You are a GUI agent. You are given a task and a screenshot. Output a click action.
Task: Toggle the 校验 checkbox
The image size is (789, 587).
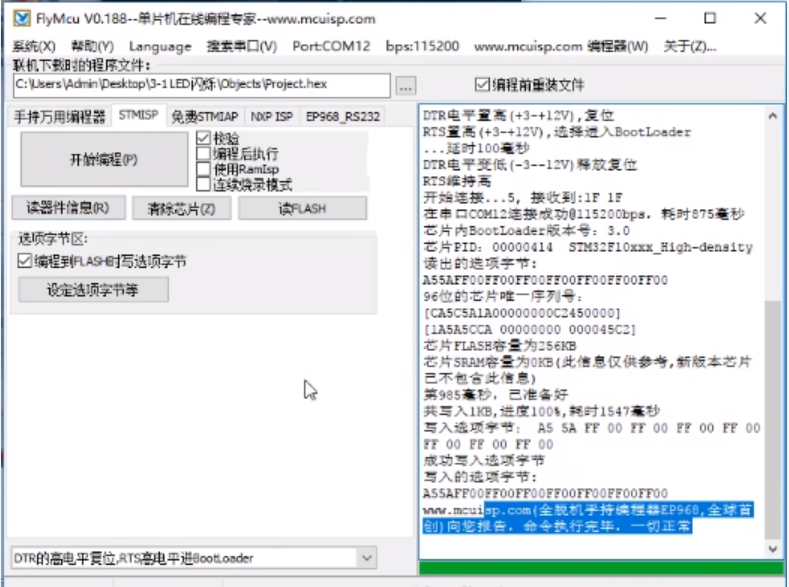pyautogui.click(x=203, y=138)
